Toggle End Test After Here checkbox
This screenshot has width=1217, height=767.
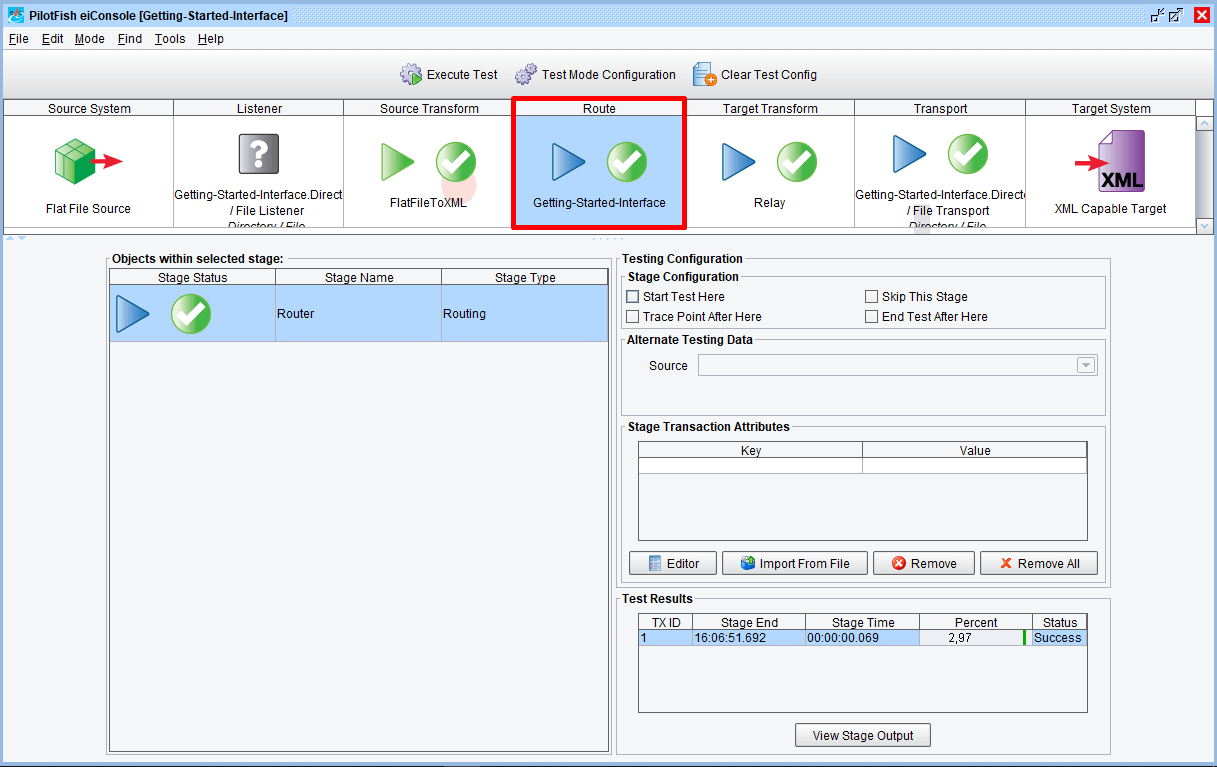point(871,317)
